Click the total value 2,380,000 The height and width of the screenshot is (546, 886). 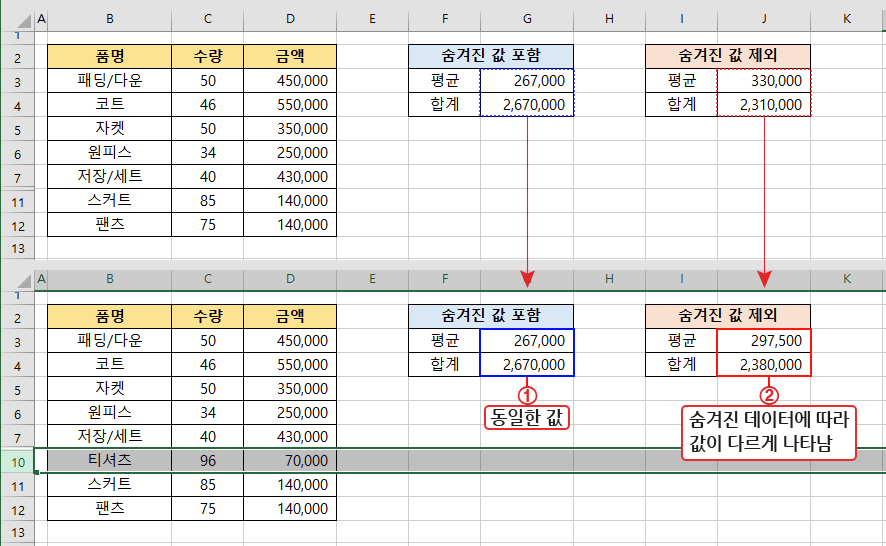(x=764, y=365)
